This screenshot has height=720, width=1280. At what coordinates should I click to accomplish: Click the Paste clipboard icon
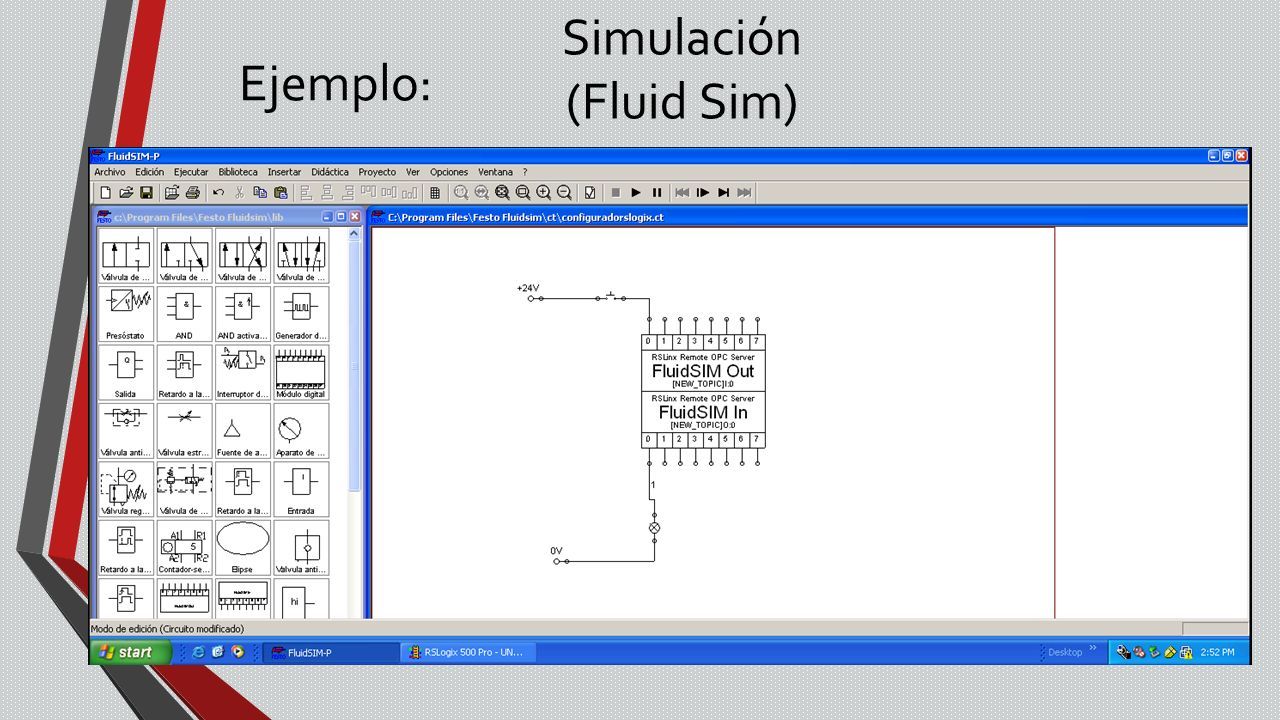(x=281, y=192)
